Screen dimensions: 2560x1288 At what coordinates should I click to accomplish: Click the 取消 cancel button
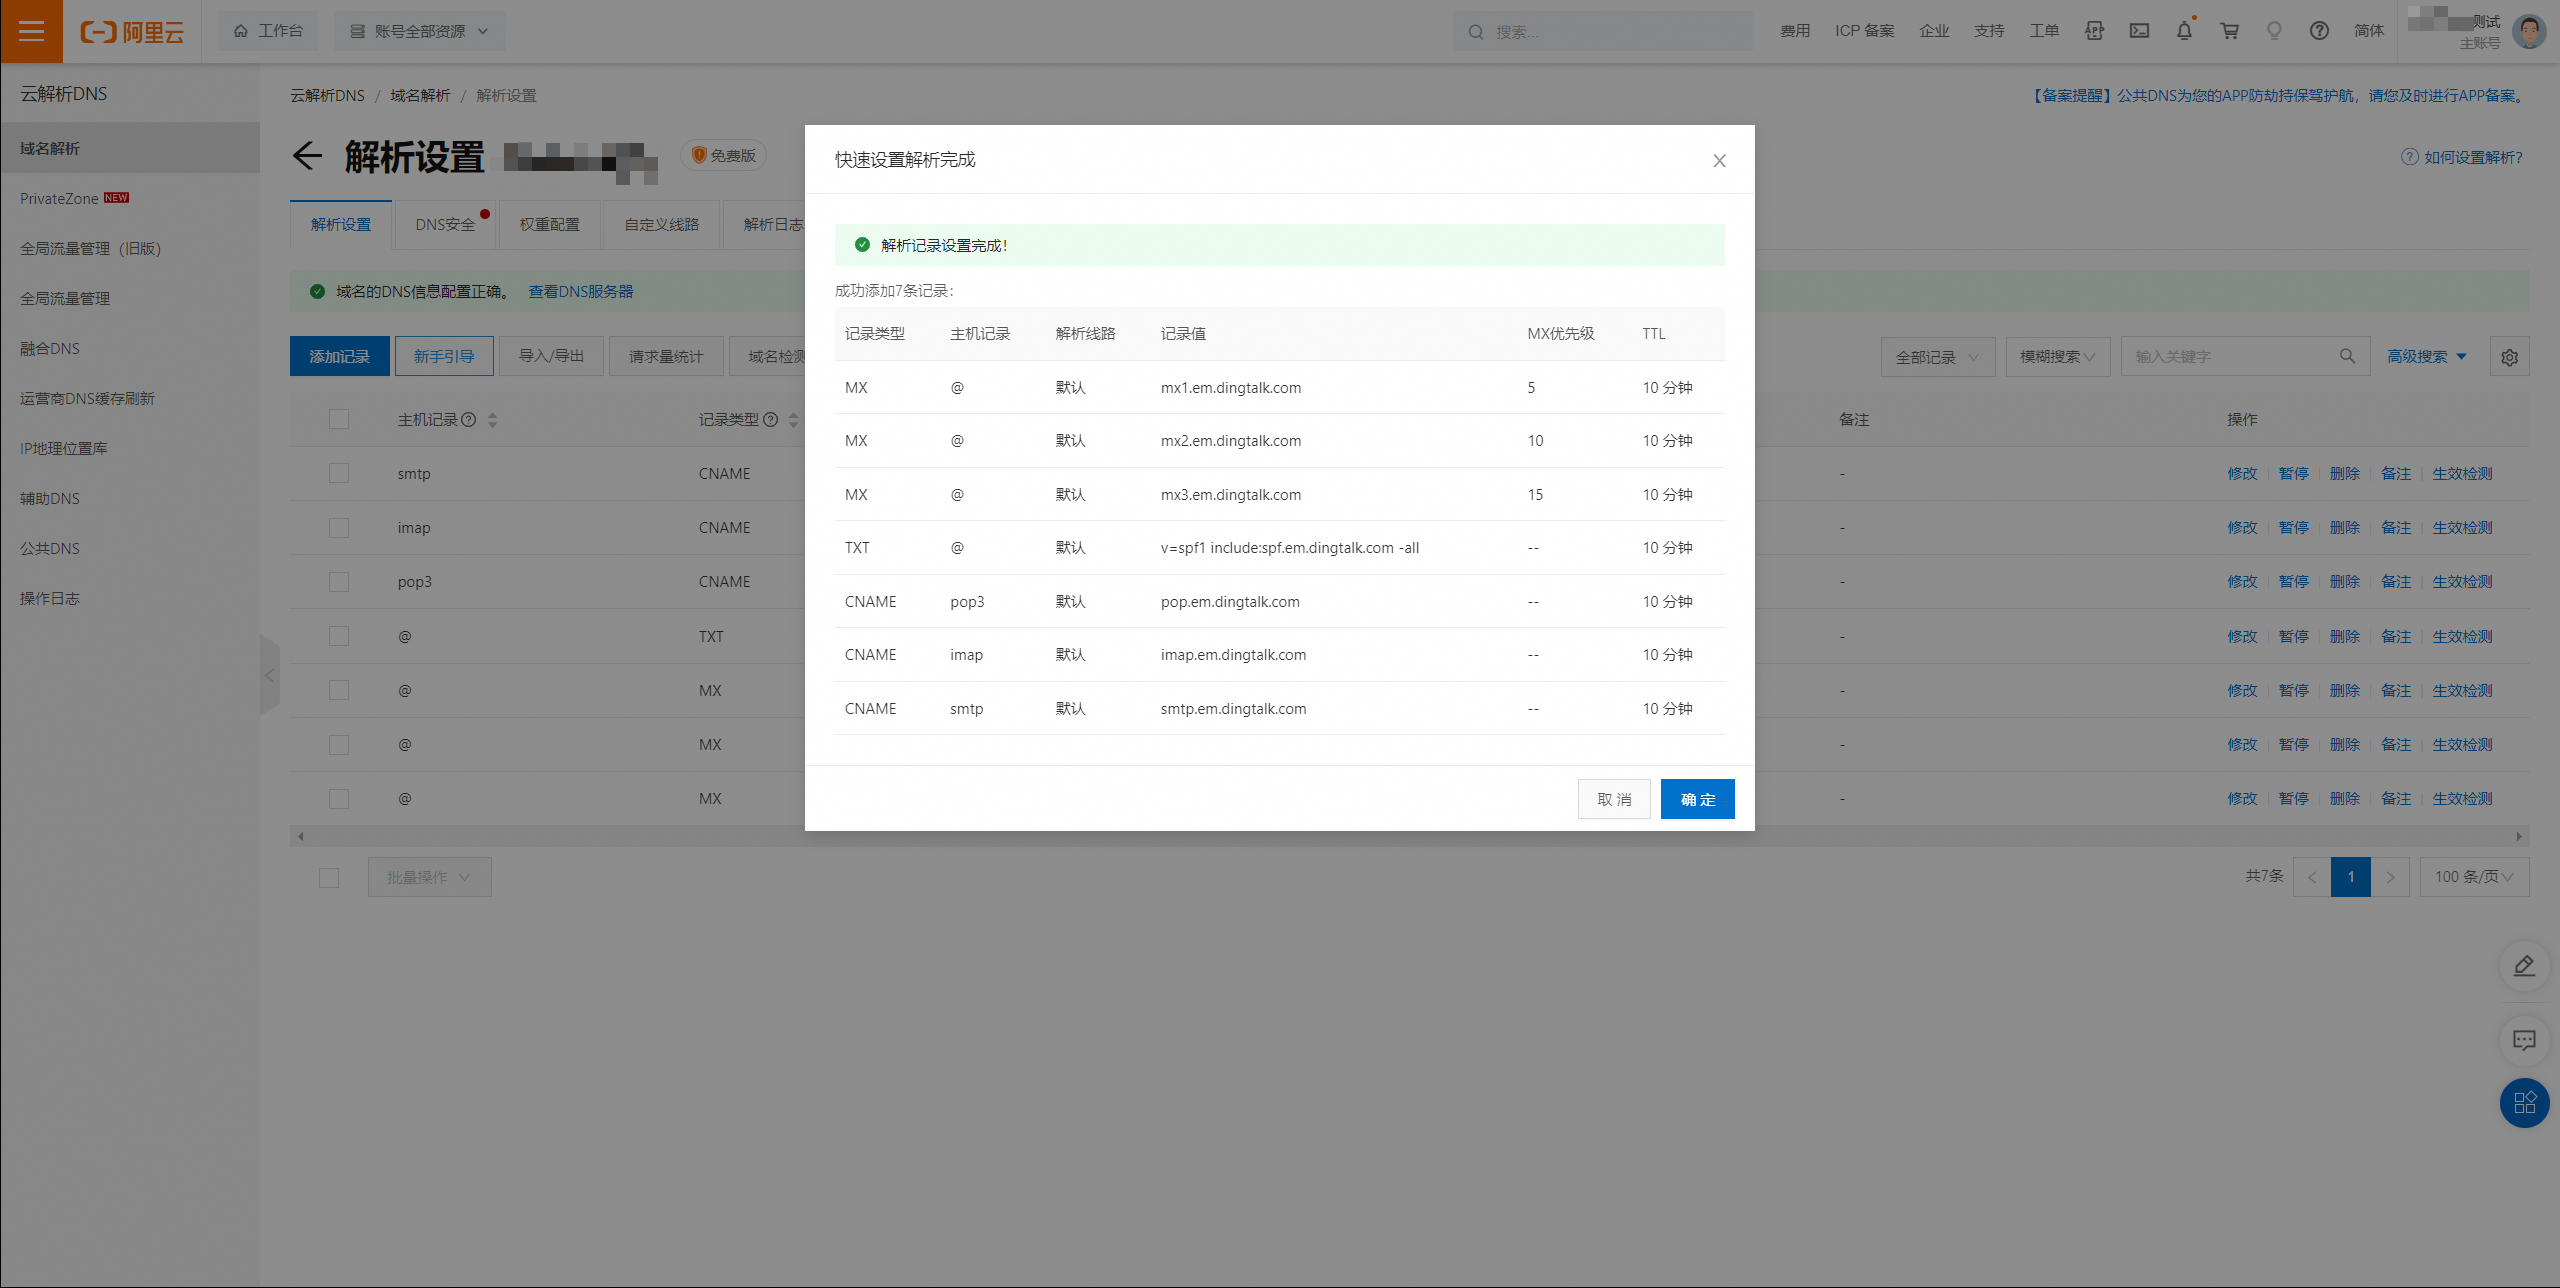pos(1614,798)
